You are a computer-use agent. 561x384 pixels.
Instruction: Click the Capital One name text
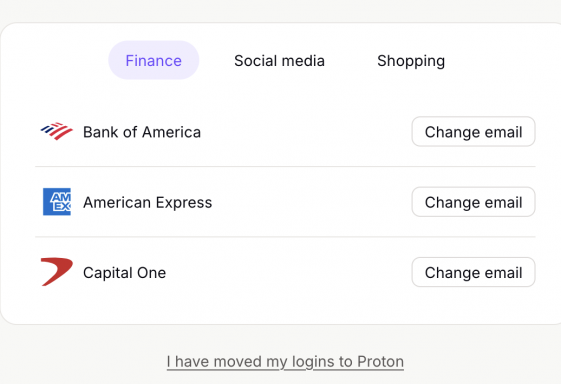[125, 273]
